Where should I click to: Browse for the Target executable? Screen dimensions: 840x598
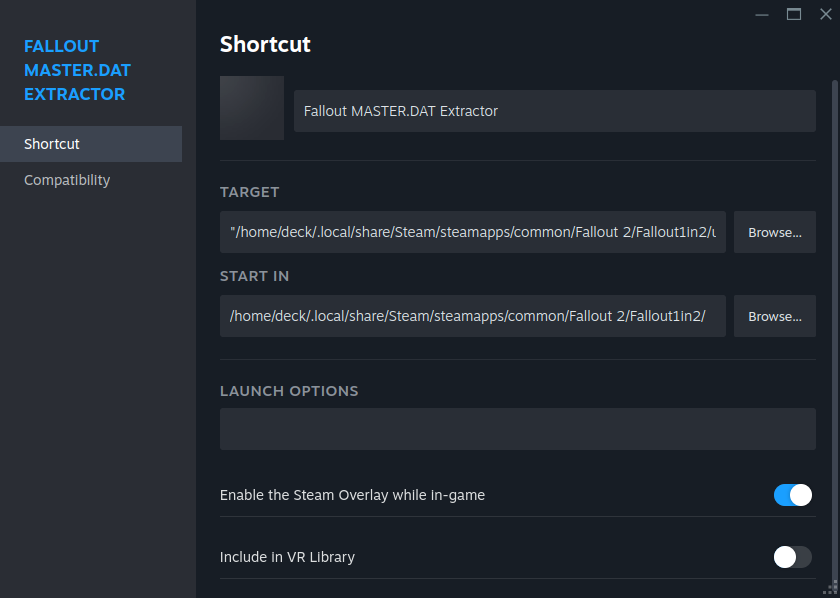(x=775, y=232)
